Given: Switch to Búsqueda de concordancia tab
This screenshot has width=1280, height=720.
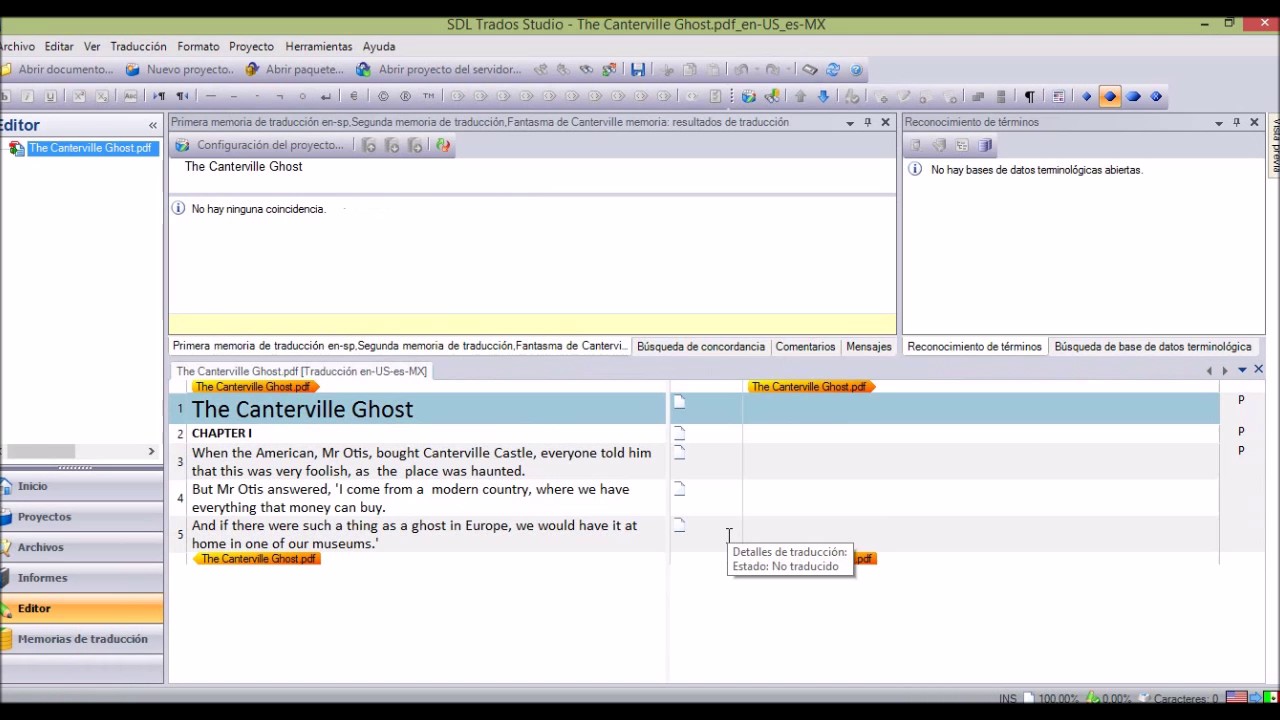Looking at the screenshot, I should [701, 347].
